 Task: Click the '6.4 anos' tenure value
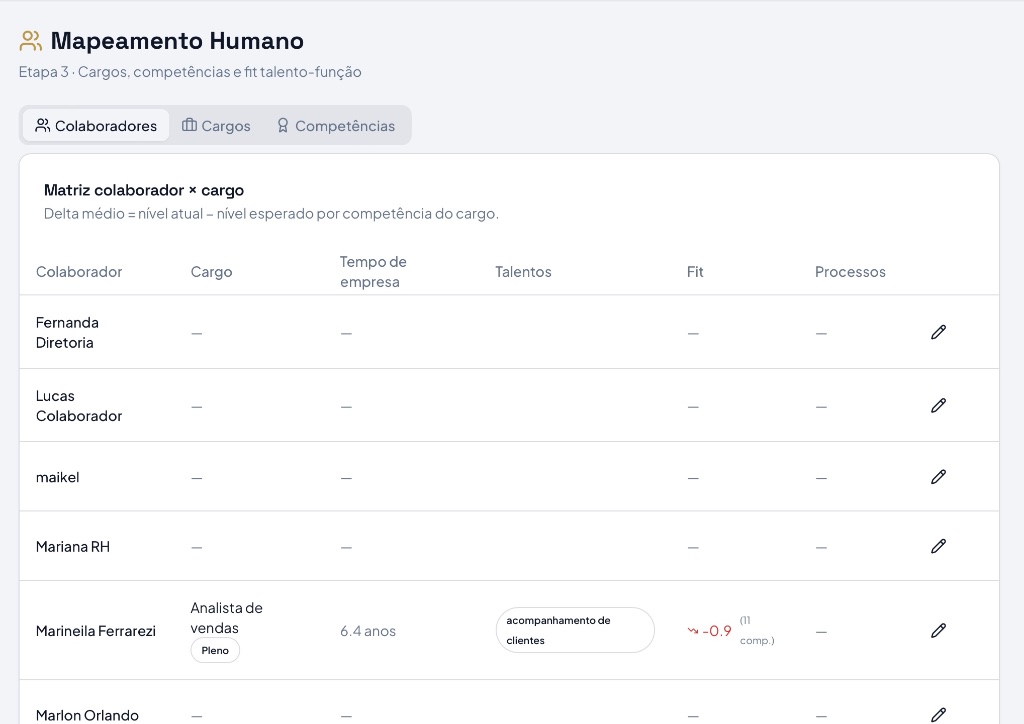[368, 631]
